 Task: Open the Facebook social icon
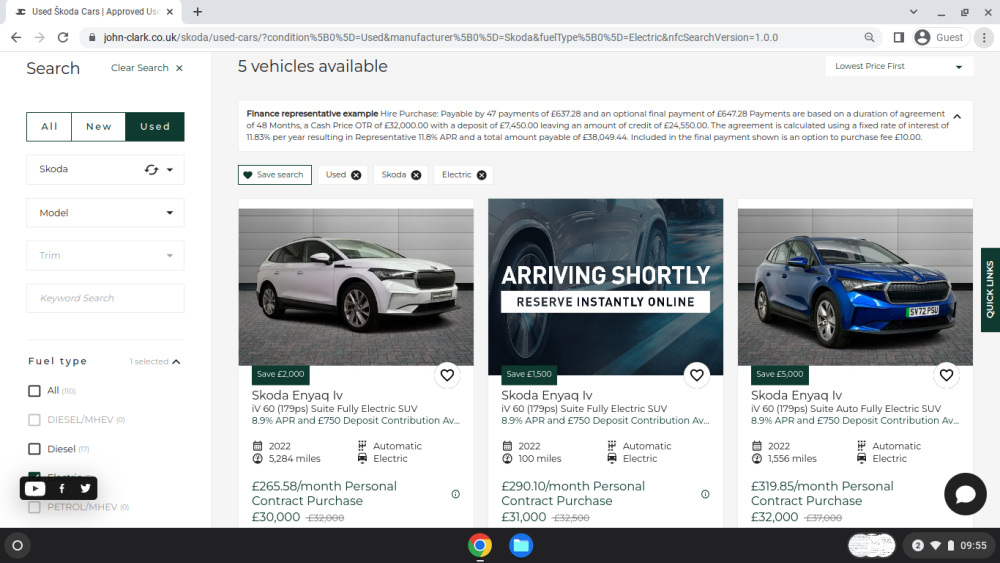click(61, 488)
